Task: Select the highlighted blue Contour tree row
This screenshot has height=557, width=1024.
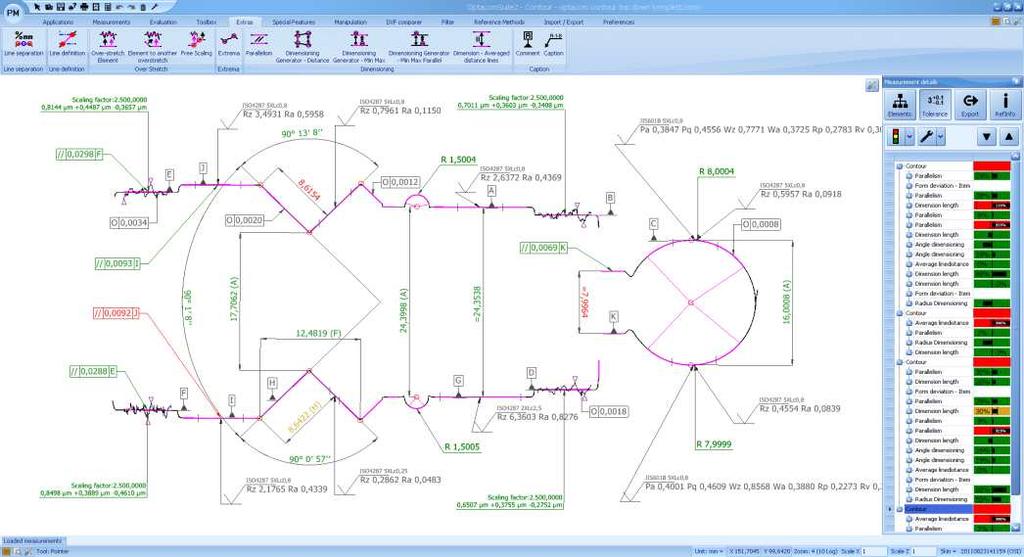Action: (938, 509)
